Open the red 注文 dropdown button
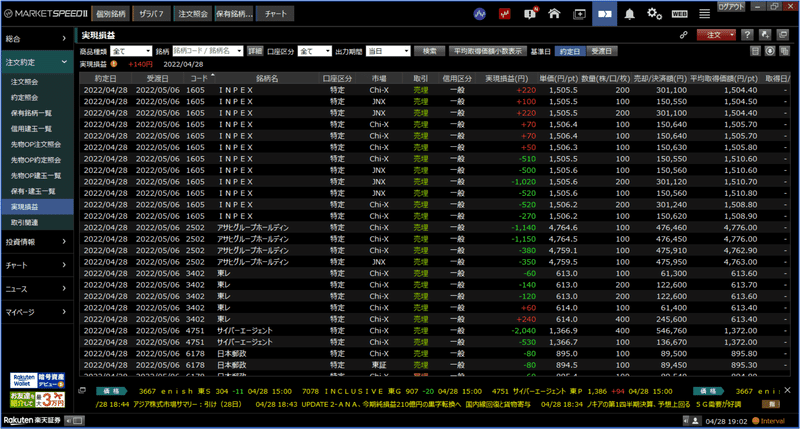 tap(716, 35)
